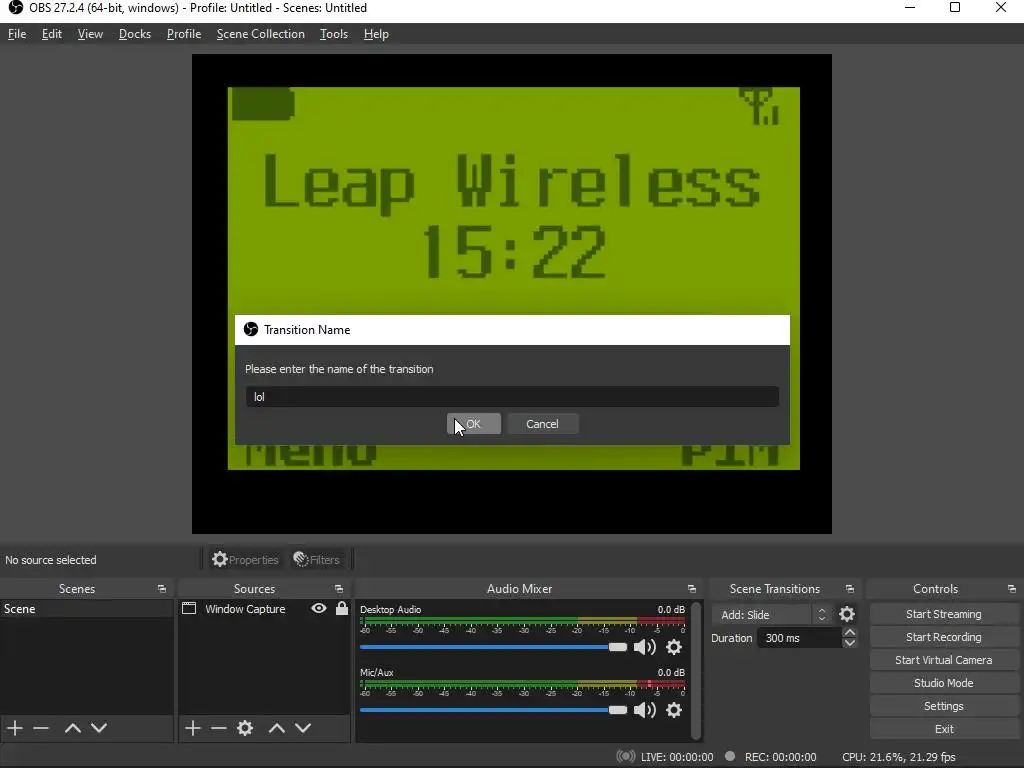
Task: Pop out the Scenes dock
Action: click(162, 589)
